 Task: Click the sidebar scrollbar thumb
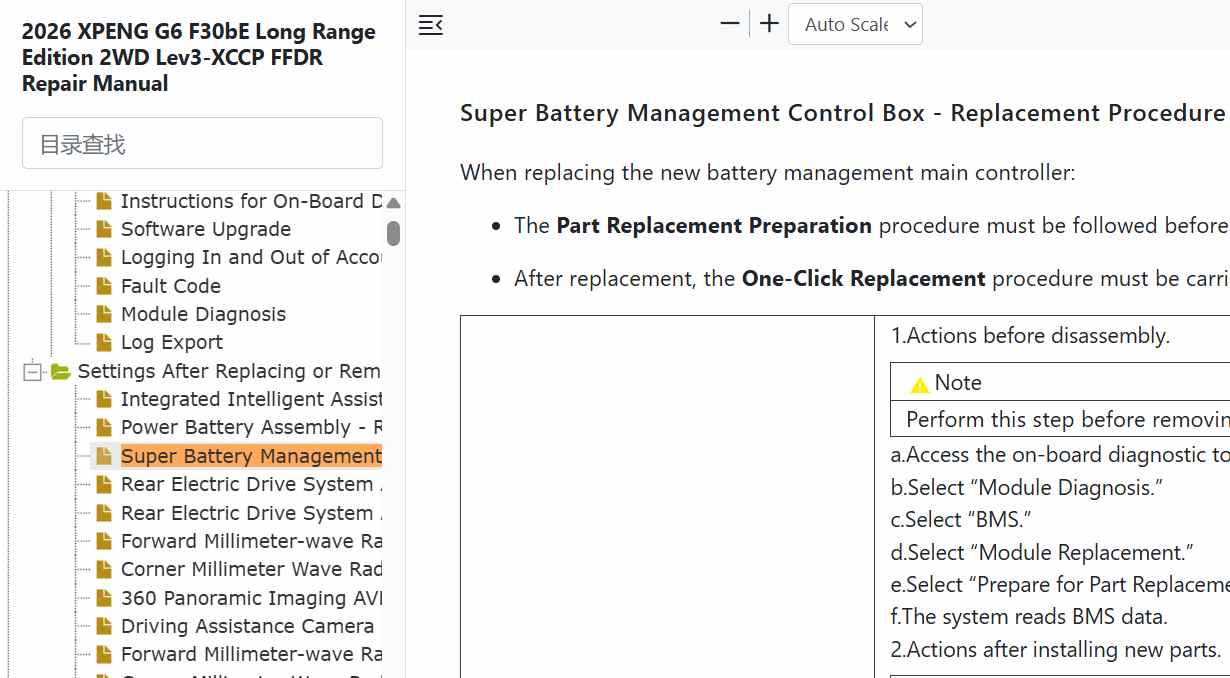(x=393, y=233)
